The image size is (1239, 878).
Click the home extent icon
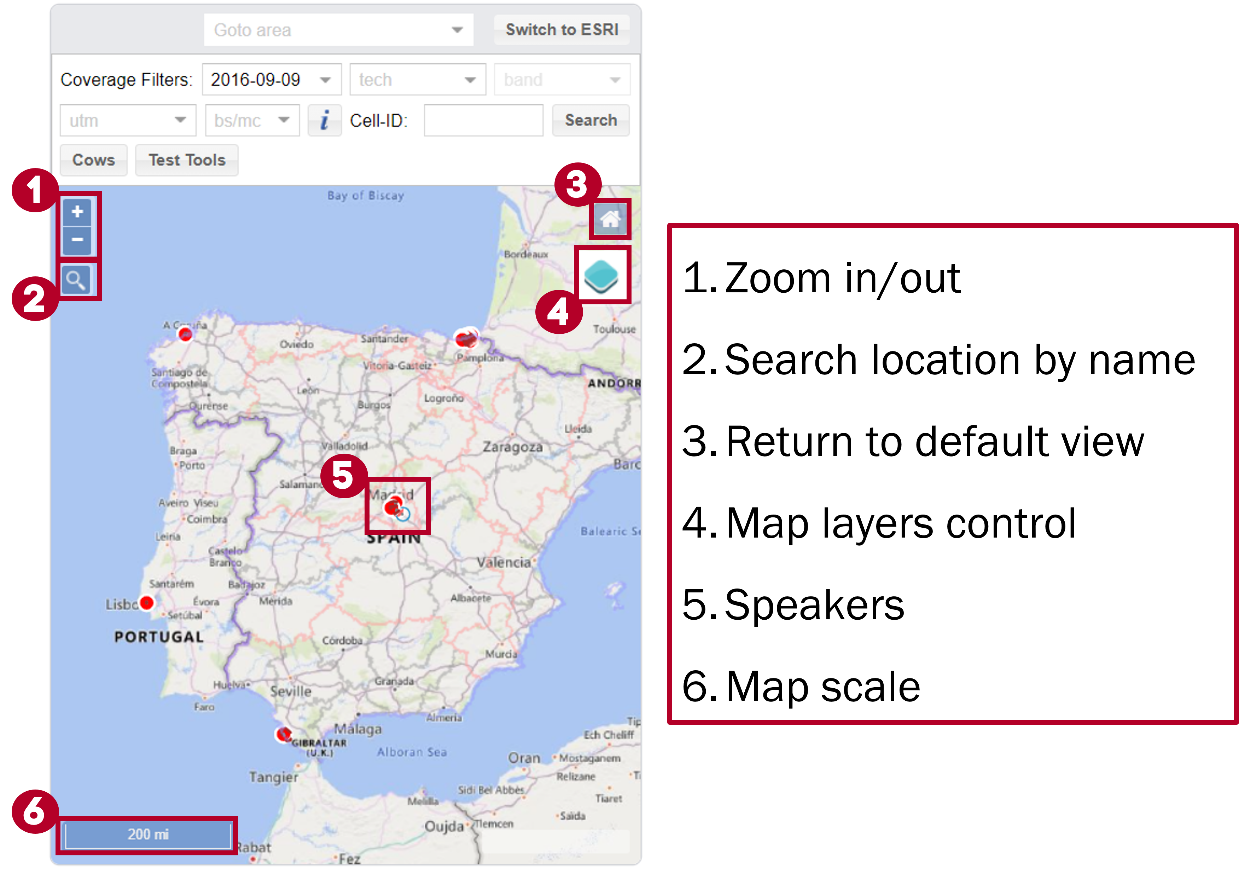(x=610, y=219)
